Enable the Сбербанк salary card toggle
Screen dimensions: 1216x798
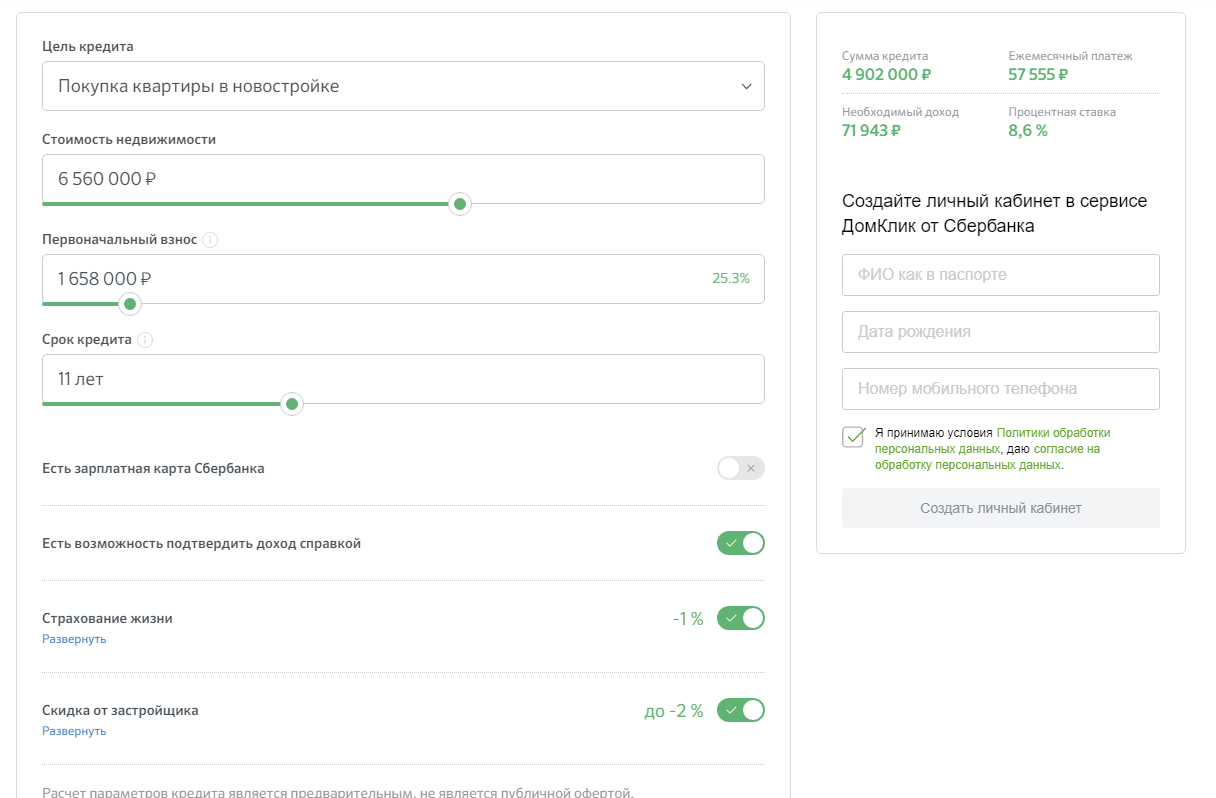click(740, 468)
